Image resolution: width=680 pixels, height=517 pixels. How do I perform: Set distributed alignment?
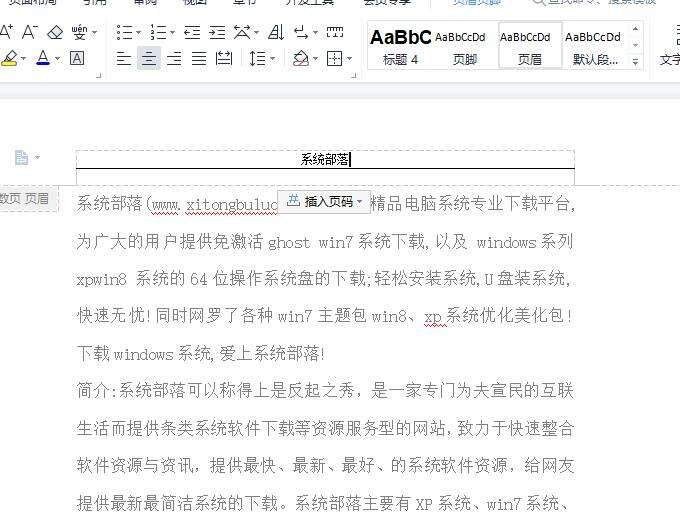coord(224,58)
